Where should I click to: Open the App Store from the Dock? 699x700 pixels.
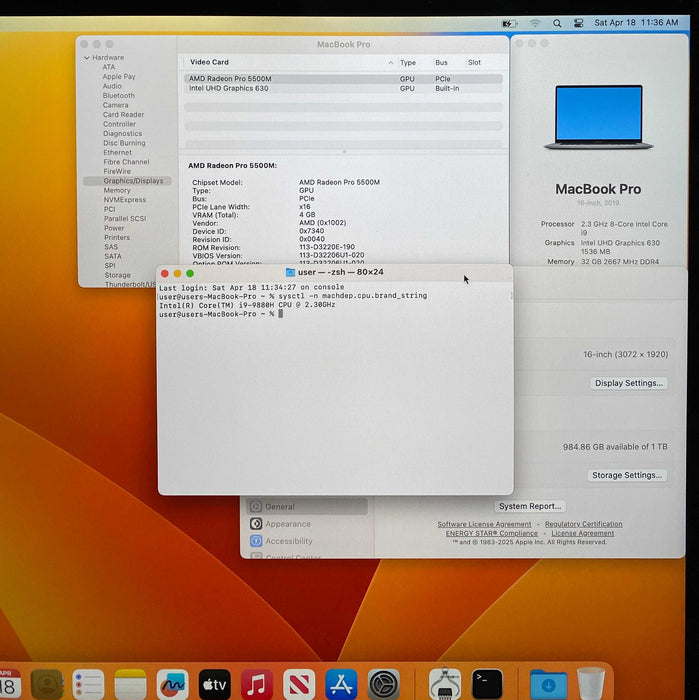click(341, 684)
